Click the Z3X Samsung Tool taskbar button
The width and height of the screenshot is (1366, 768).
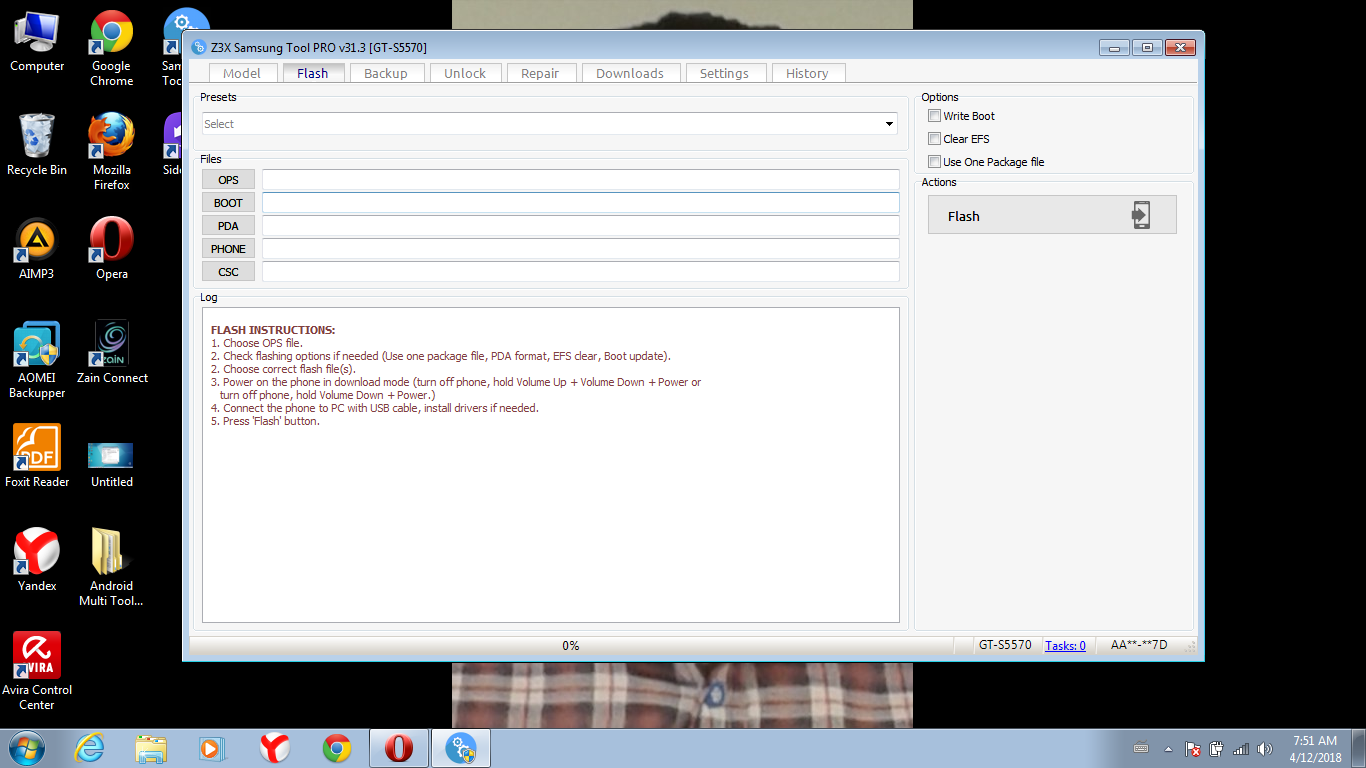[x=461, y=748]
